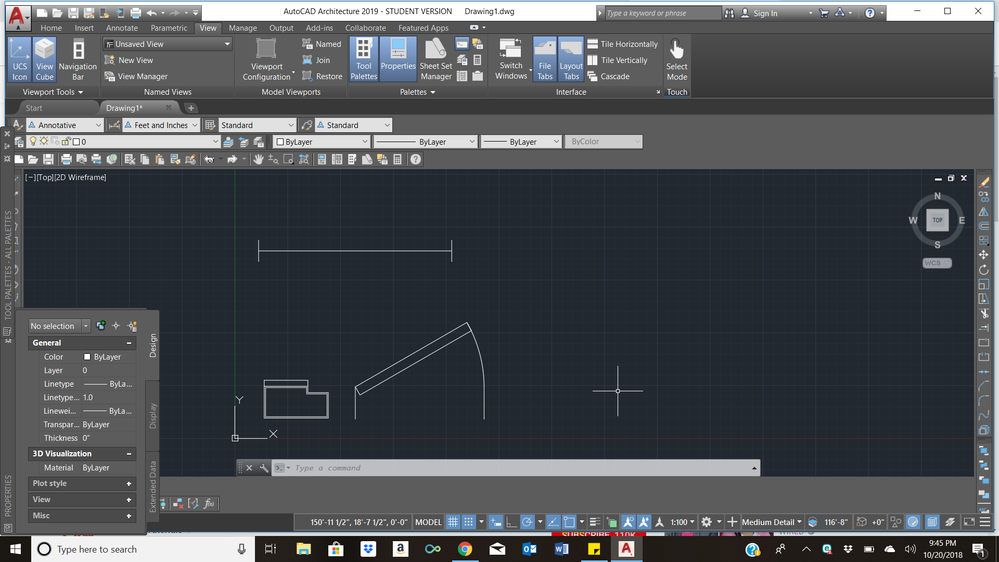The image size is (999, 562).
Task: Open the Navigation Bar ribbon button
Action: [x=78, y=59]
